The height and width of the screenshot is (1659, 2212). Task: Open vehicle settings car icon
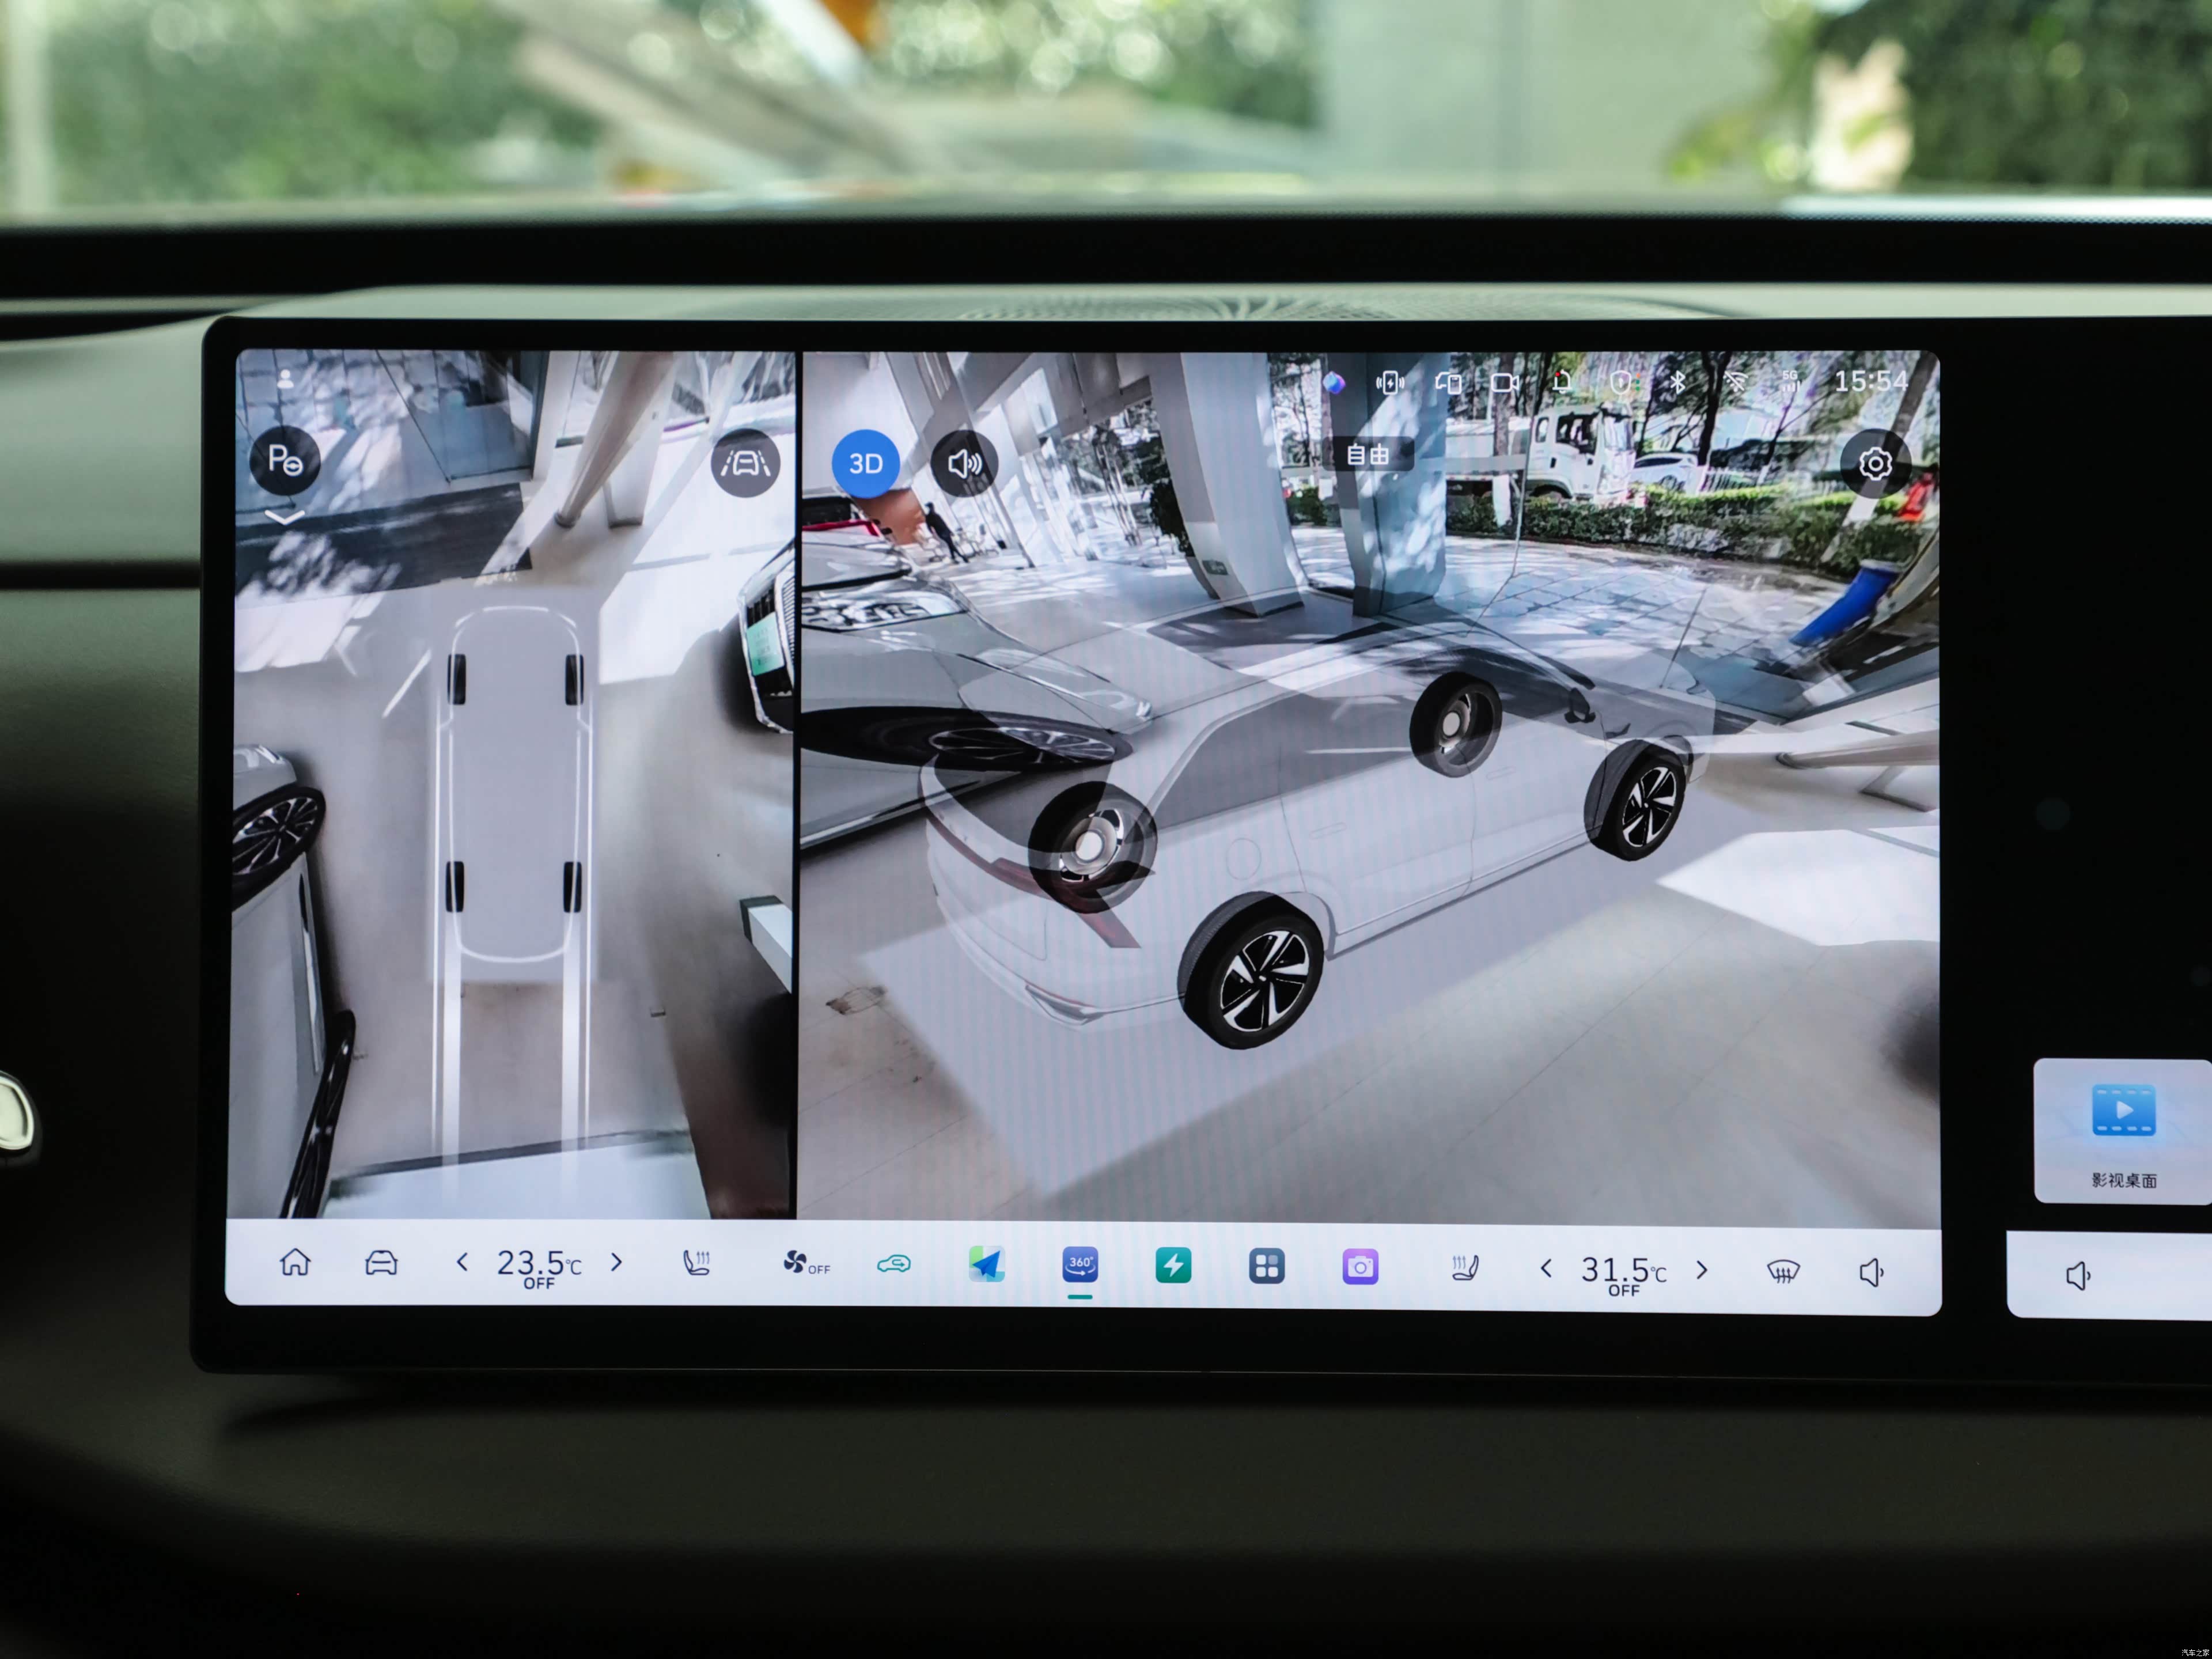[x=381, y=1263]
